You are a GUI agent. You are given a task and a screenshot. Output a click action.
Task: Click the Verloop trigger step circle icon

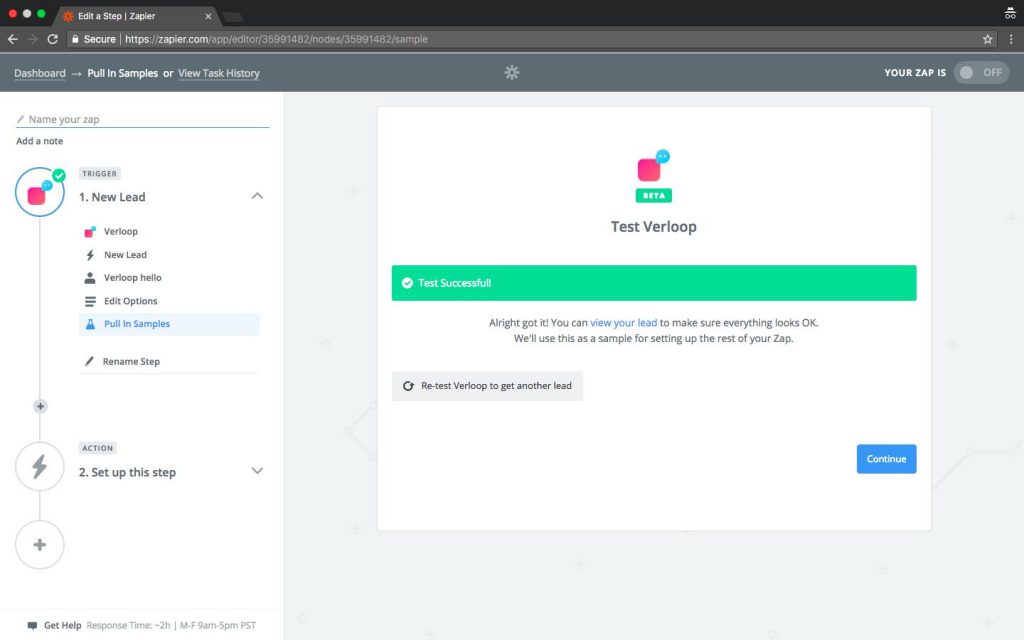point(39,192)
